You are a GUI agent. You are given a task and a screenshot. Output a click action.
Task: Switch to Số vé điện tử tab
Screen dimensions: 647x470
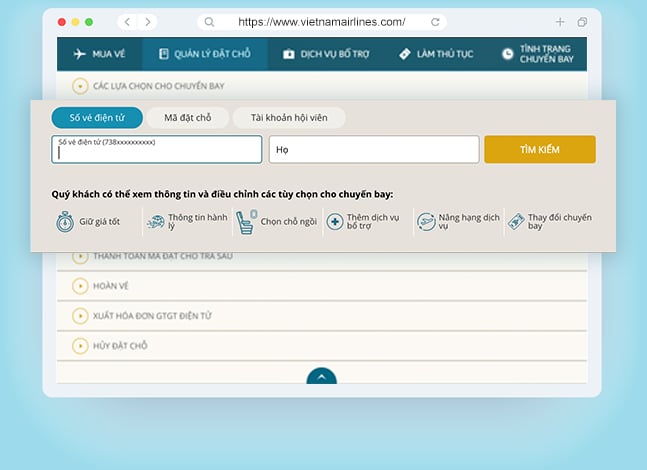point(96,118)
